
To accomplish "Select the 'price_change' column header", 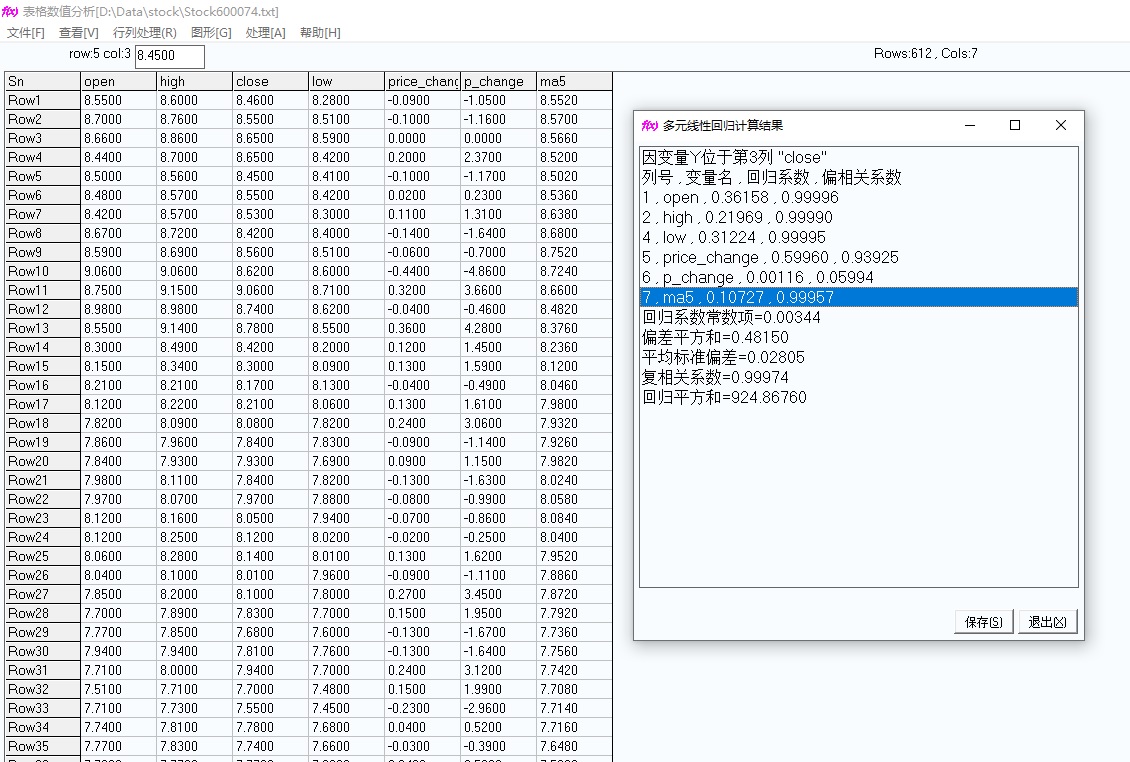I will click(x=422, y=81).
